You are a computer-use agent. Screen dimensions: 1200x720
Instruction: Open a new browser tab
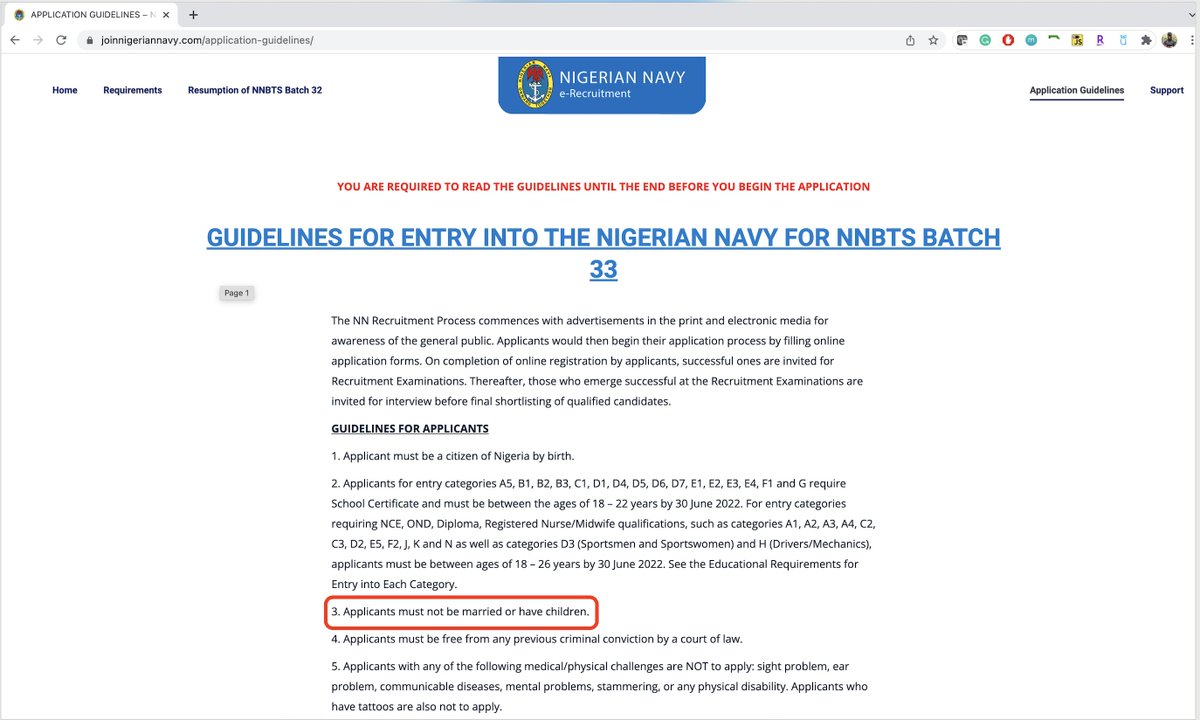coord(193,15)
